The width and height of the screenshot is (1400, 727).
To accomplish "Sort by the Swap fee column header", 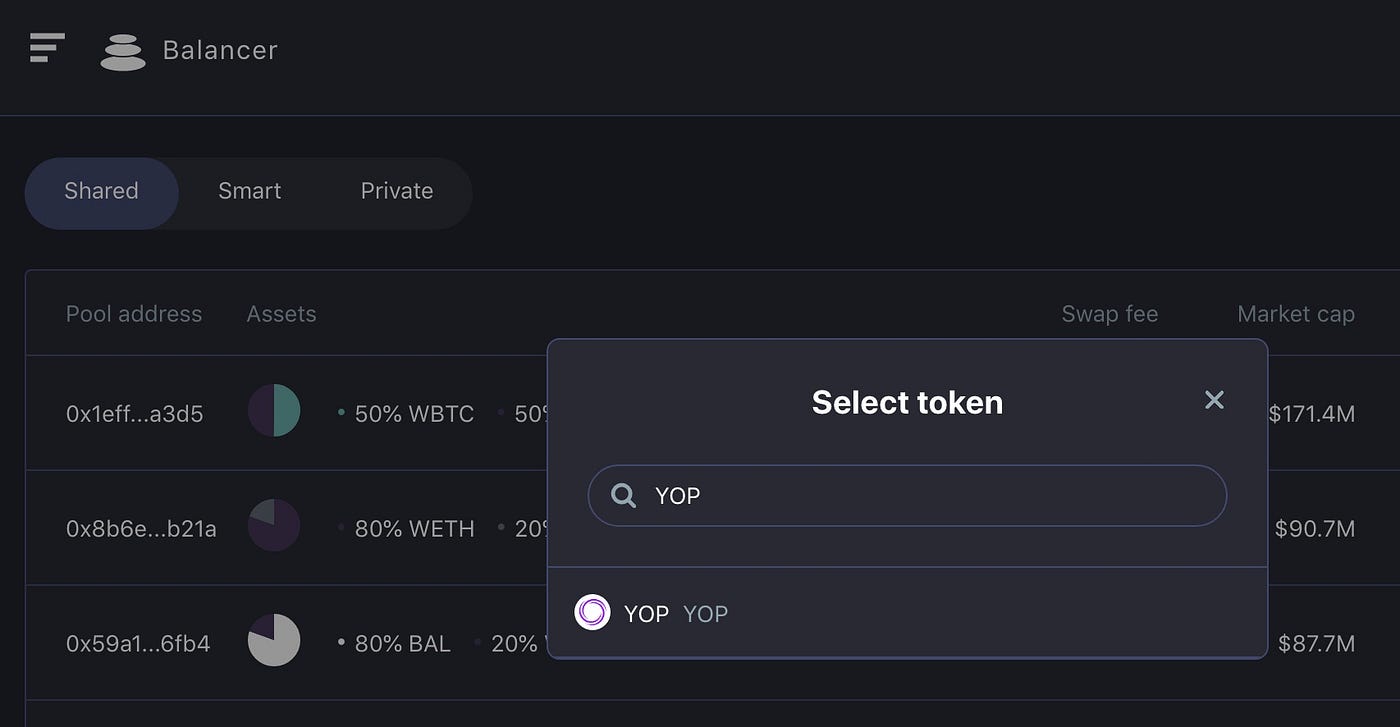I will pyautogui.click(x=1109, y=314).
